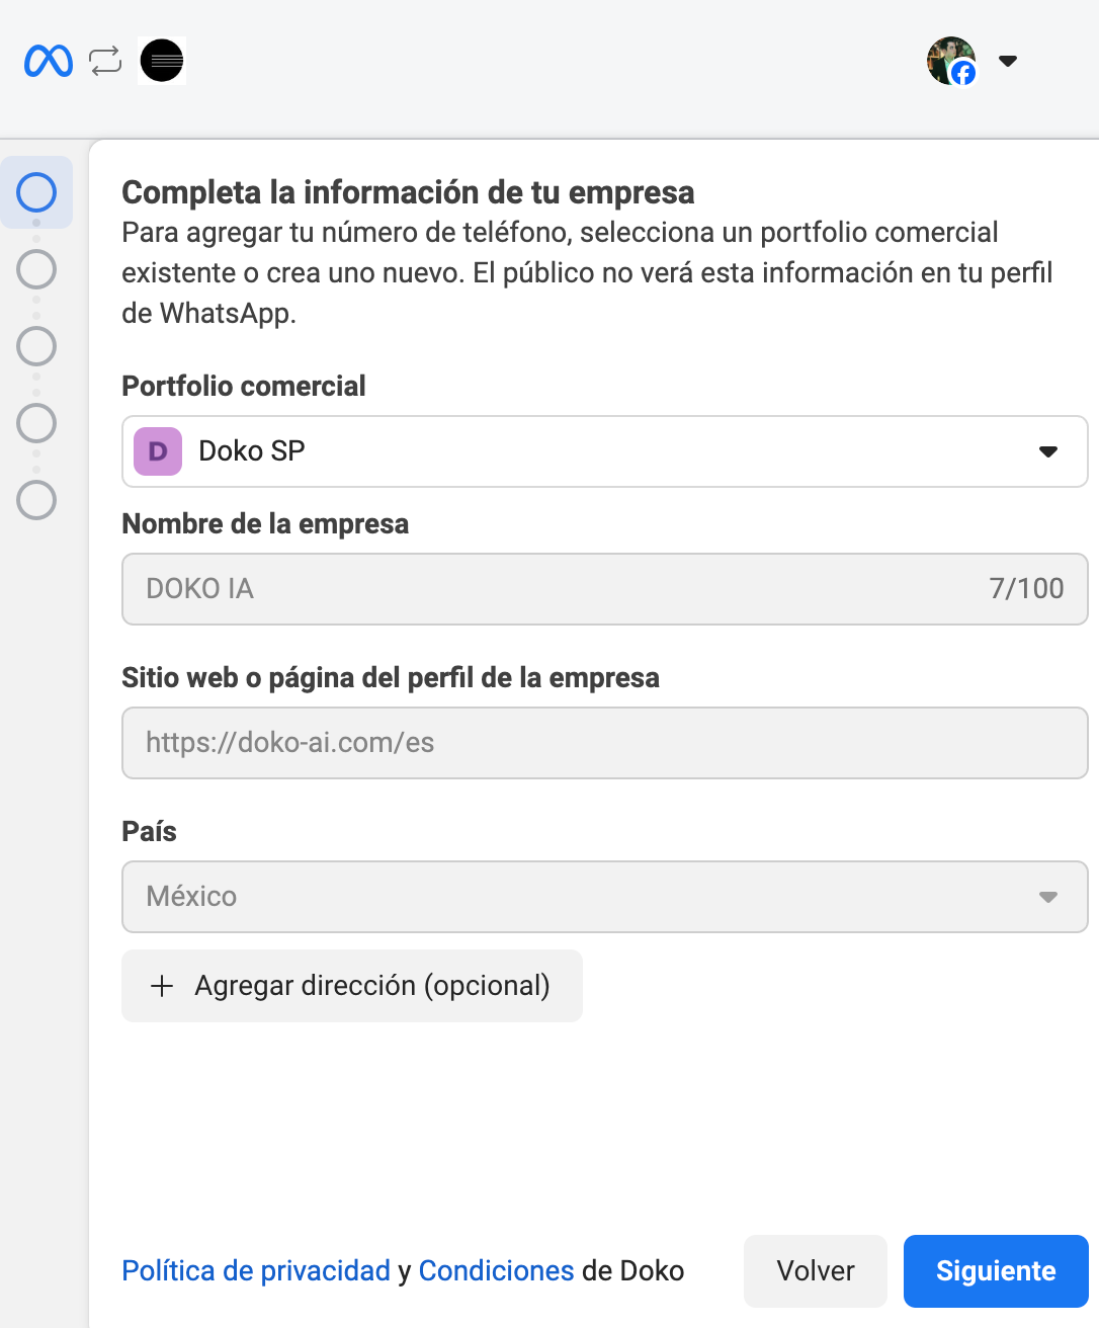The height and width of the screenshot is (1328, 1116).
Task: Select the last step indicator circle
Action: 37,498
